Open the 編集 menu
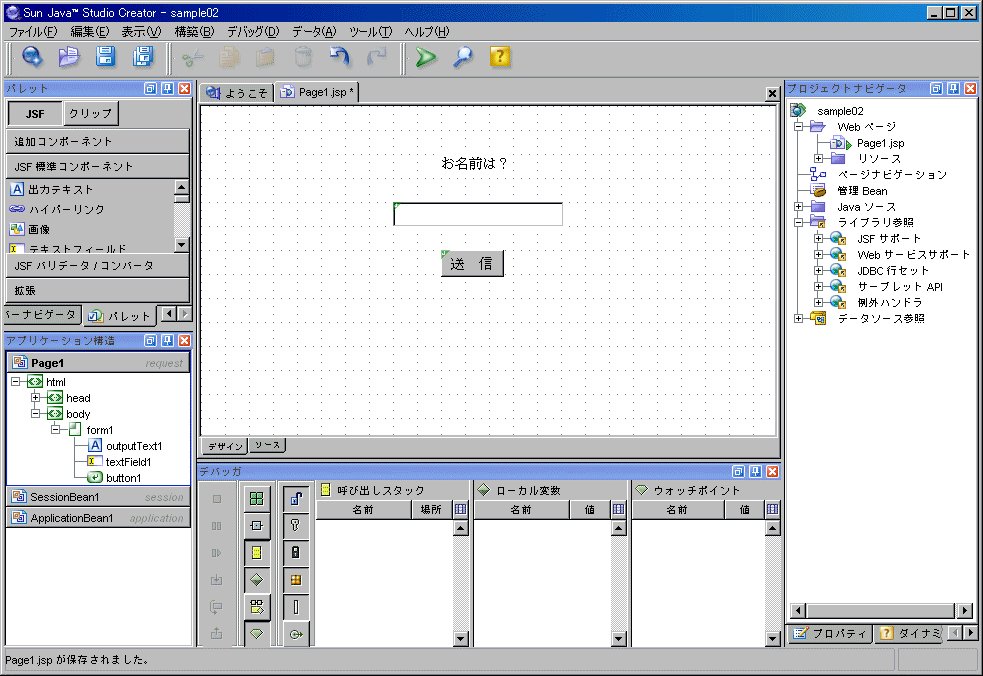 (90, 31)
